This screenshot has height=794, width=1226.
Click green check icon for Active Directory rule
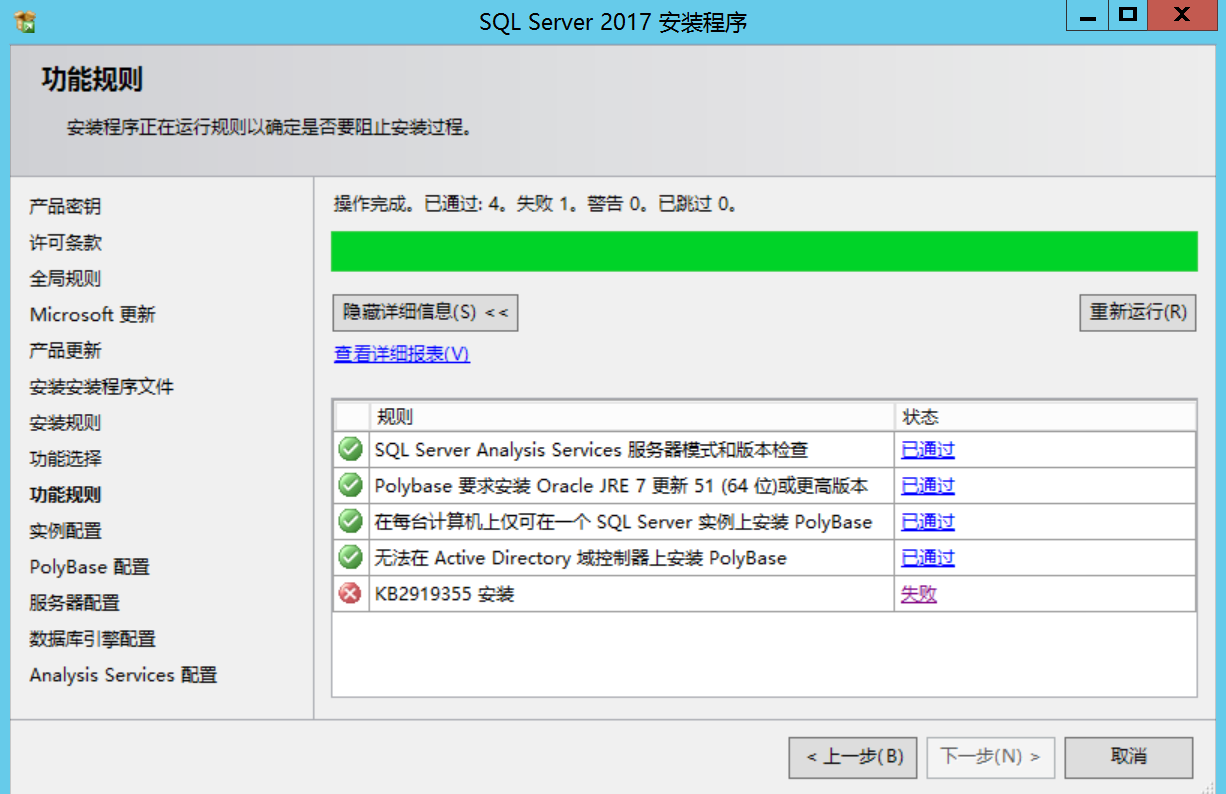350,557
